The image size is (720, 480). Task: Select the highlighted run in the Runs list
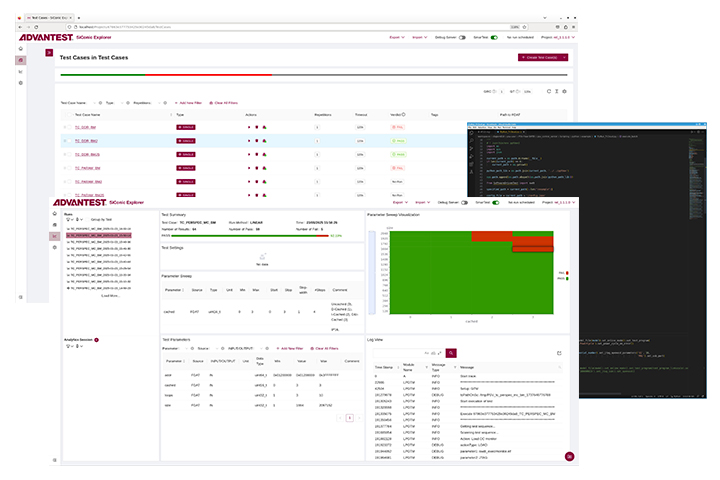(99, 235)
